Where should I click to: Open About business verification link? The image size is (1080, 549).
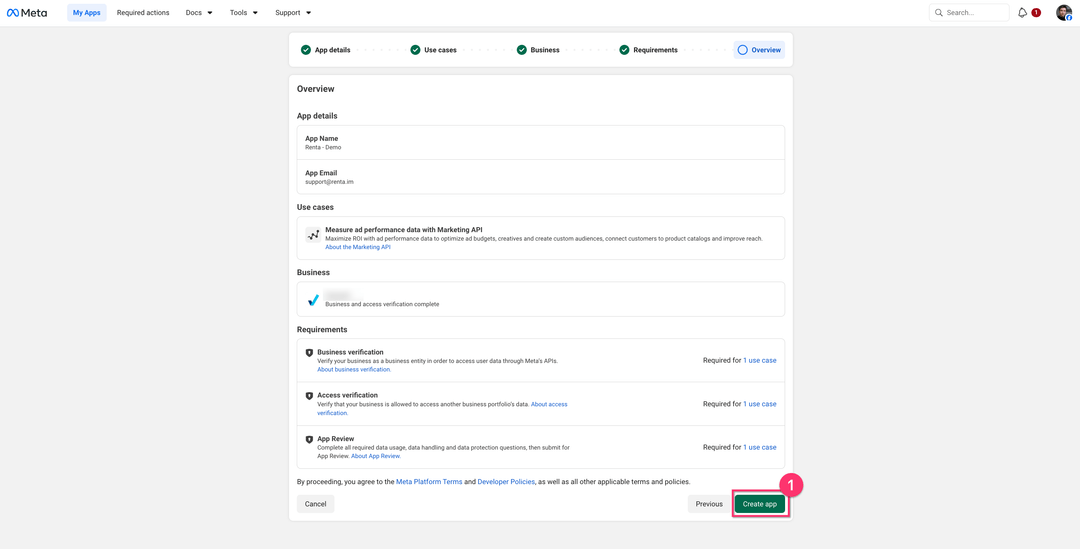coord(354,370)
